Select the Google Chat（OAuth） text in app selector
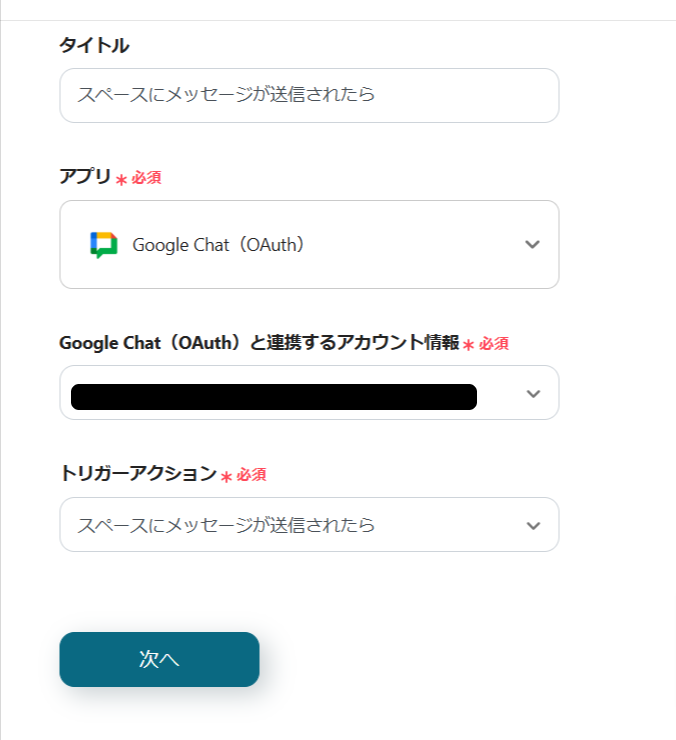 218,245
